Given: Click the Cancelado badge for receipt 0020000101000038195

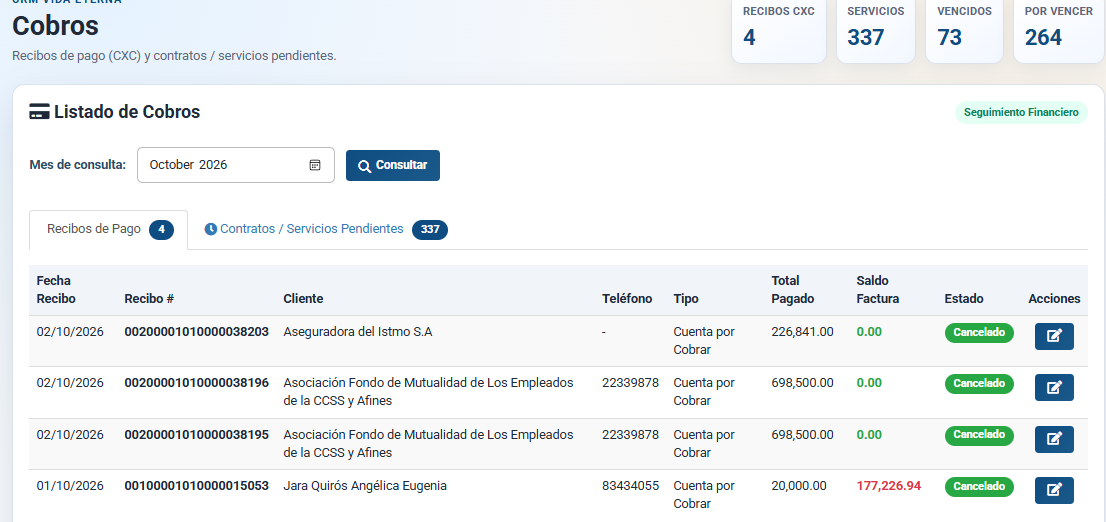Looking at the screenshot, I should click(979, 435).
